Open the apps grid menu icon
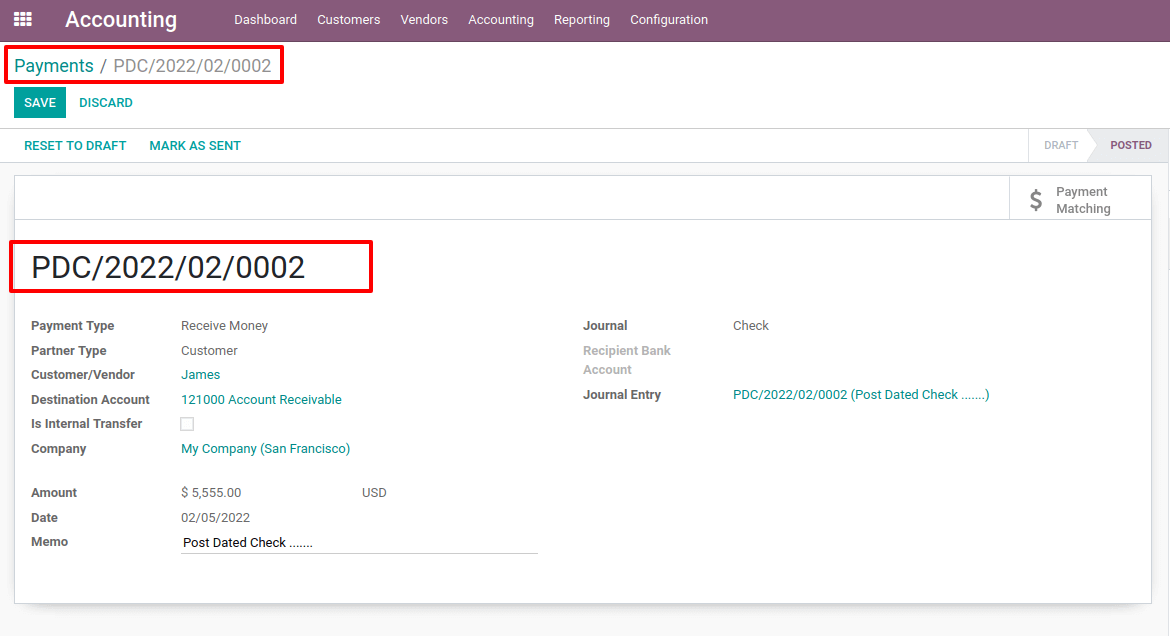Image resolution: width=1170 pixels, height=636 pixels. pyautogui.click(x=23, y=19)
